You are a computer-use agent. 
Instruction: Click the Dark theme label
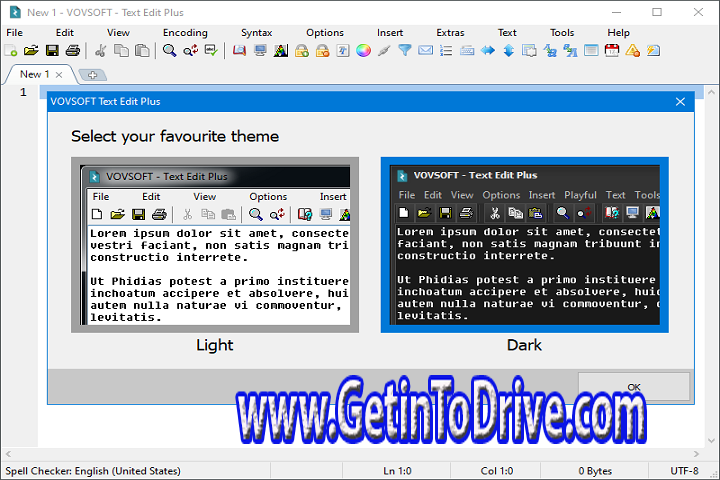tap(524, 345)
